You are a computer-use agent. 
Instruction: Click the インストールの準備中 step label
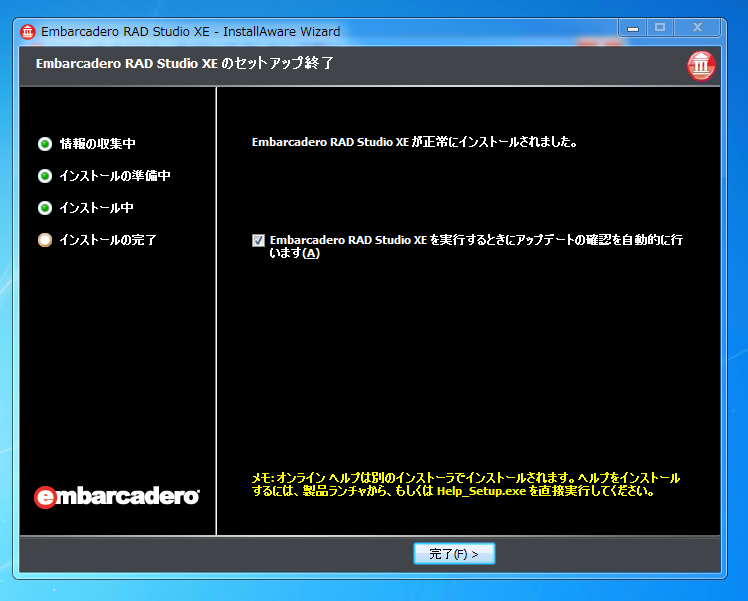point(115,176)
